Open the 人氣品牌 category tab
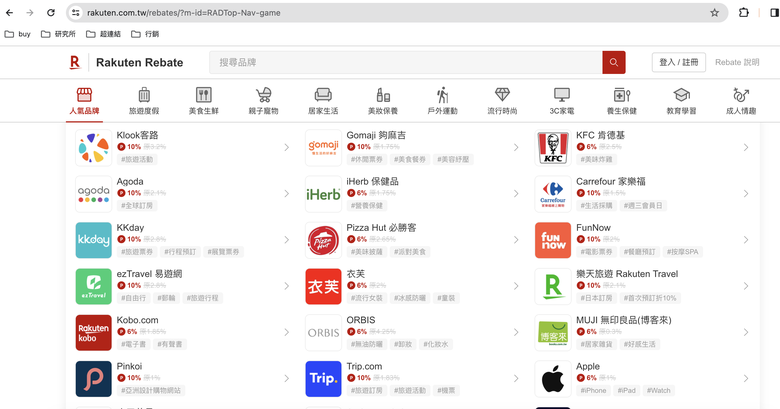This screenshot has width=780, height=409. [84, 101]
